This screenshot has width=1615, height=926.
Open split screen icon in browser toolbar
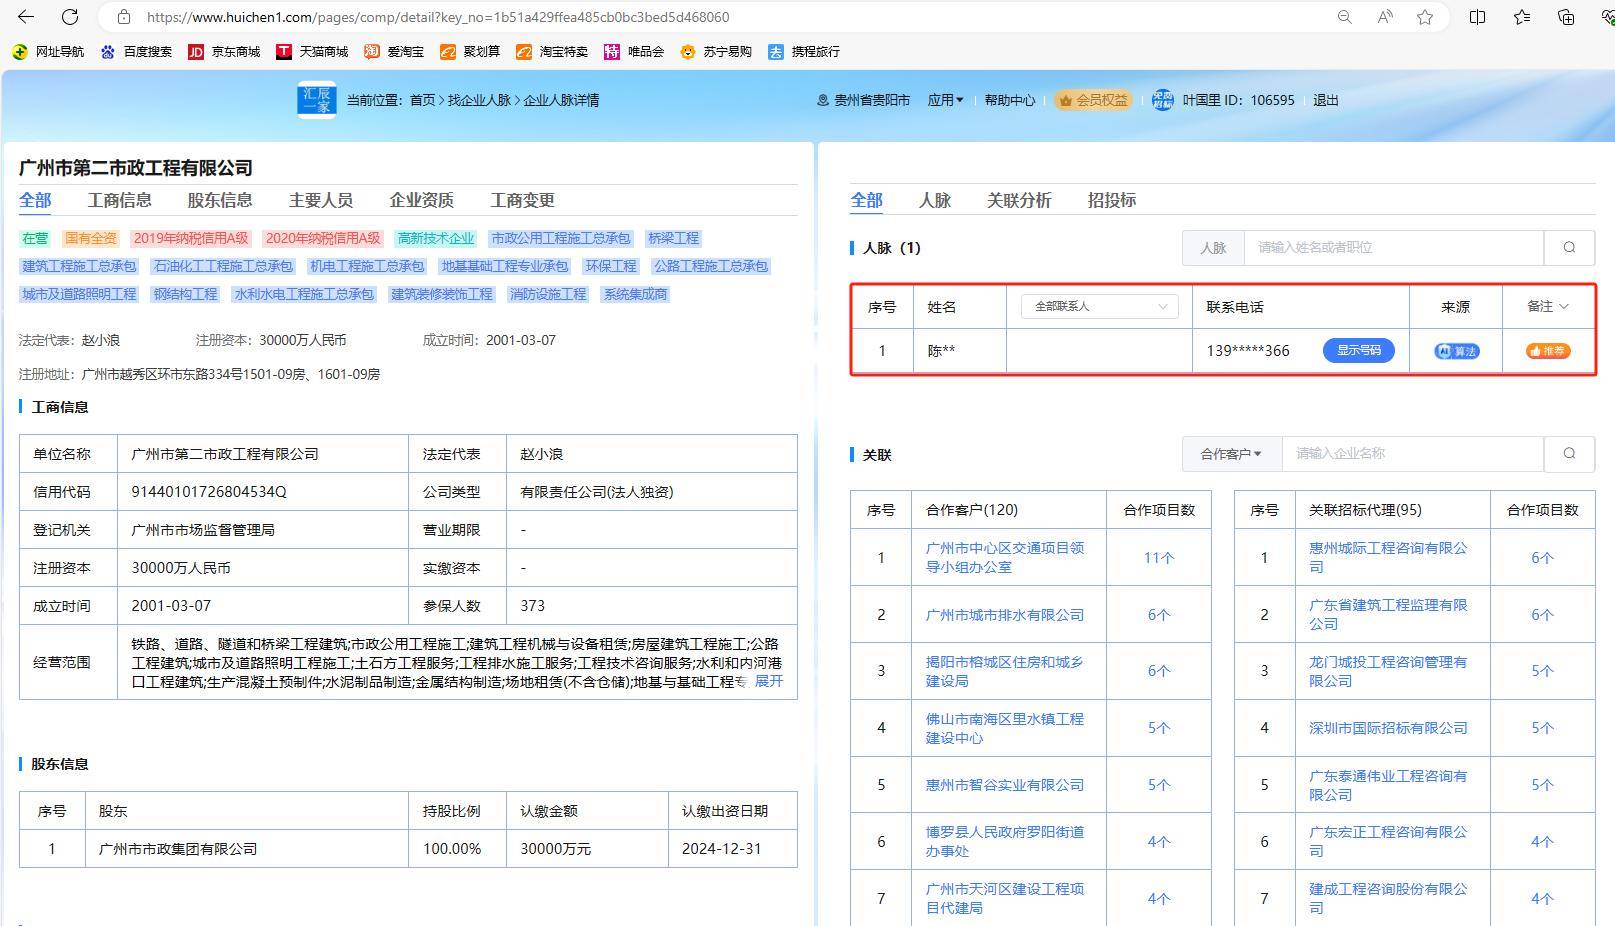(x=1477, y=17)
